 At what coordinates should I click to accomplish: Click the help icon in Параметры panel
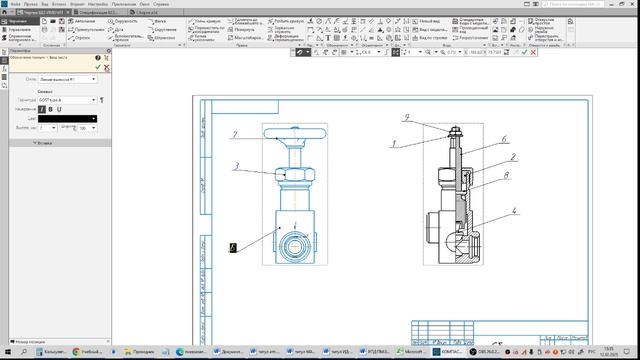point(98,58)
